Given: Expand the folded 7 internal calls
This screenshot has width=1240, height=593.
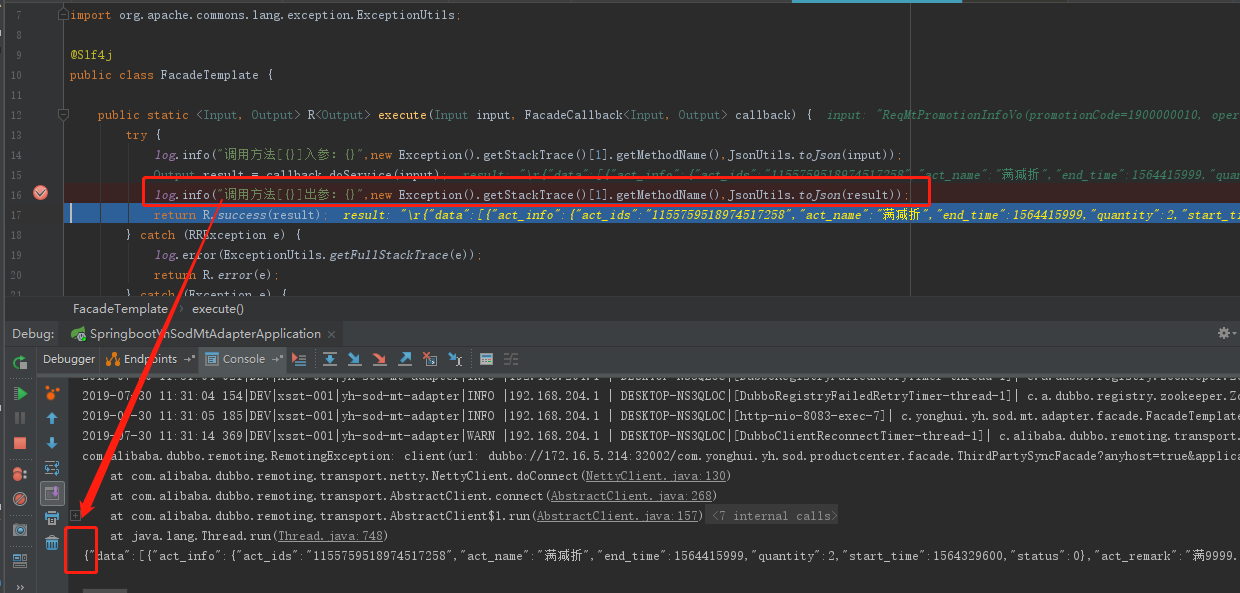Looking at the screenshot, I should tap(771, 516).
